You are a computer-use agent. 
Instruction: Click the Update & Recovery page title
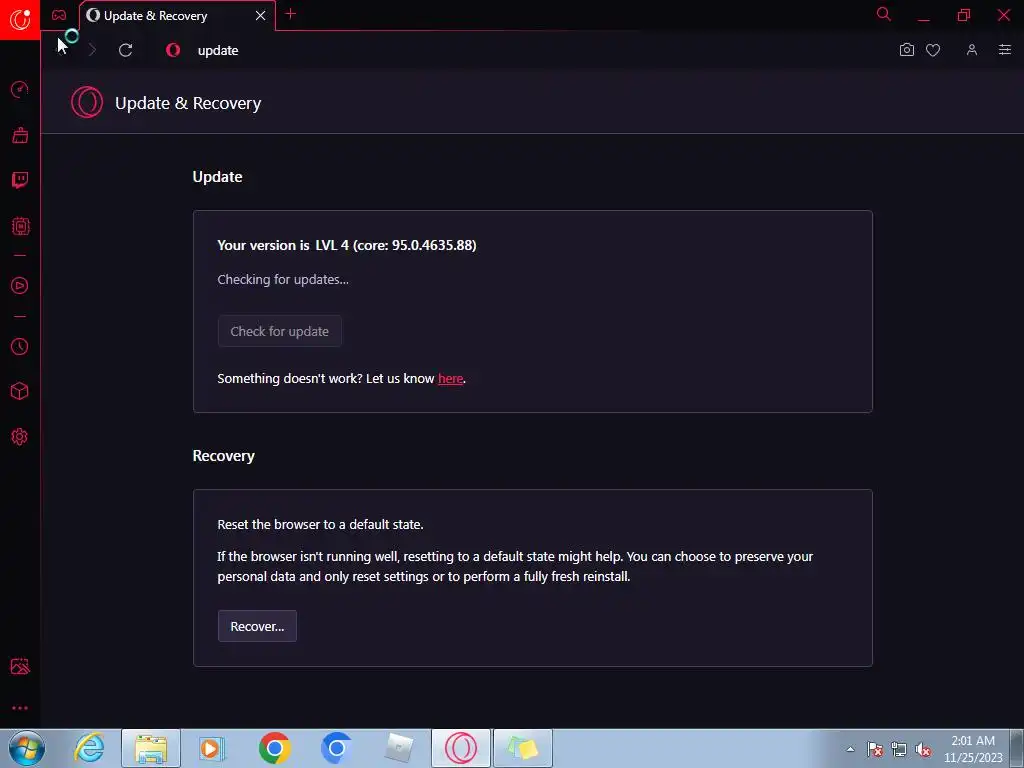[188, 103]
